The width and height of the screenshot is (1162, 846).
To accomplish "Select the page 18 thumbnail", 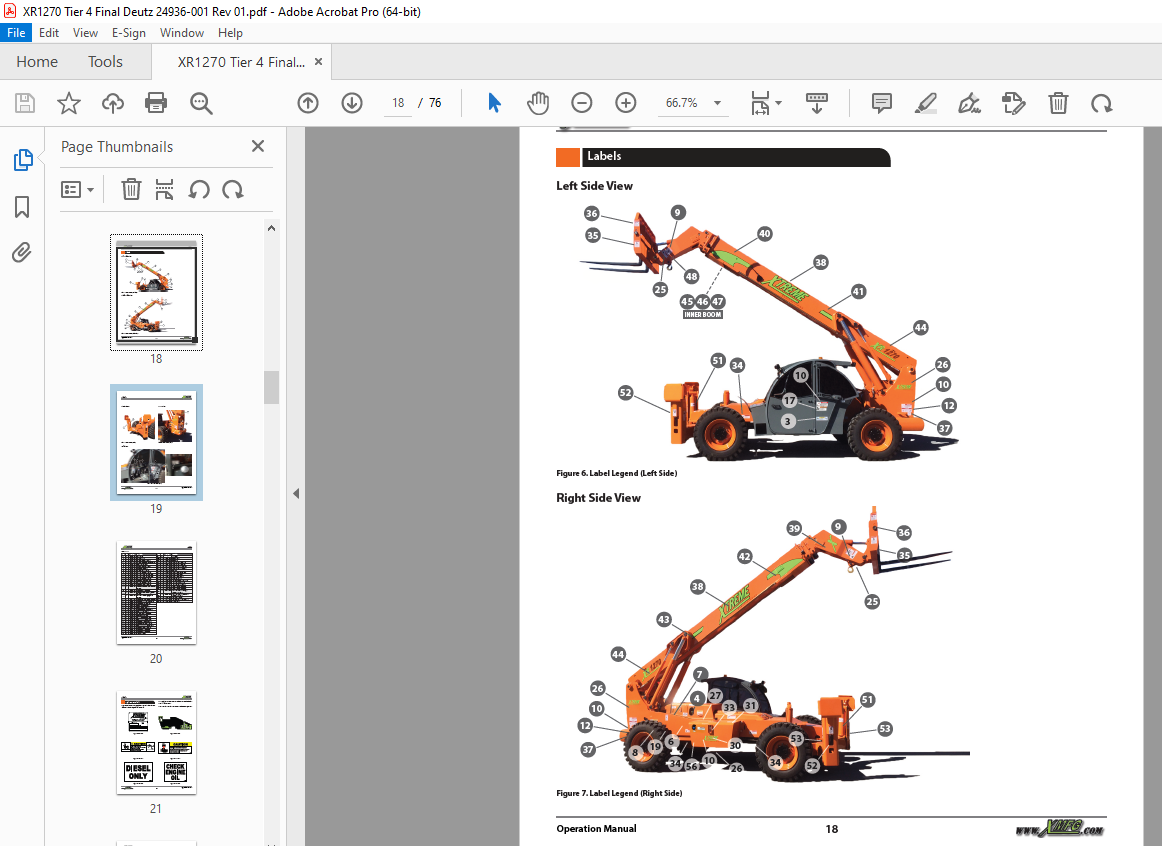I will coord(156,292).
